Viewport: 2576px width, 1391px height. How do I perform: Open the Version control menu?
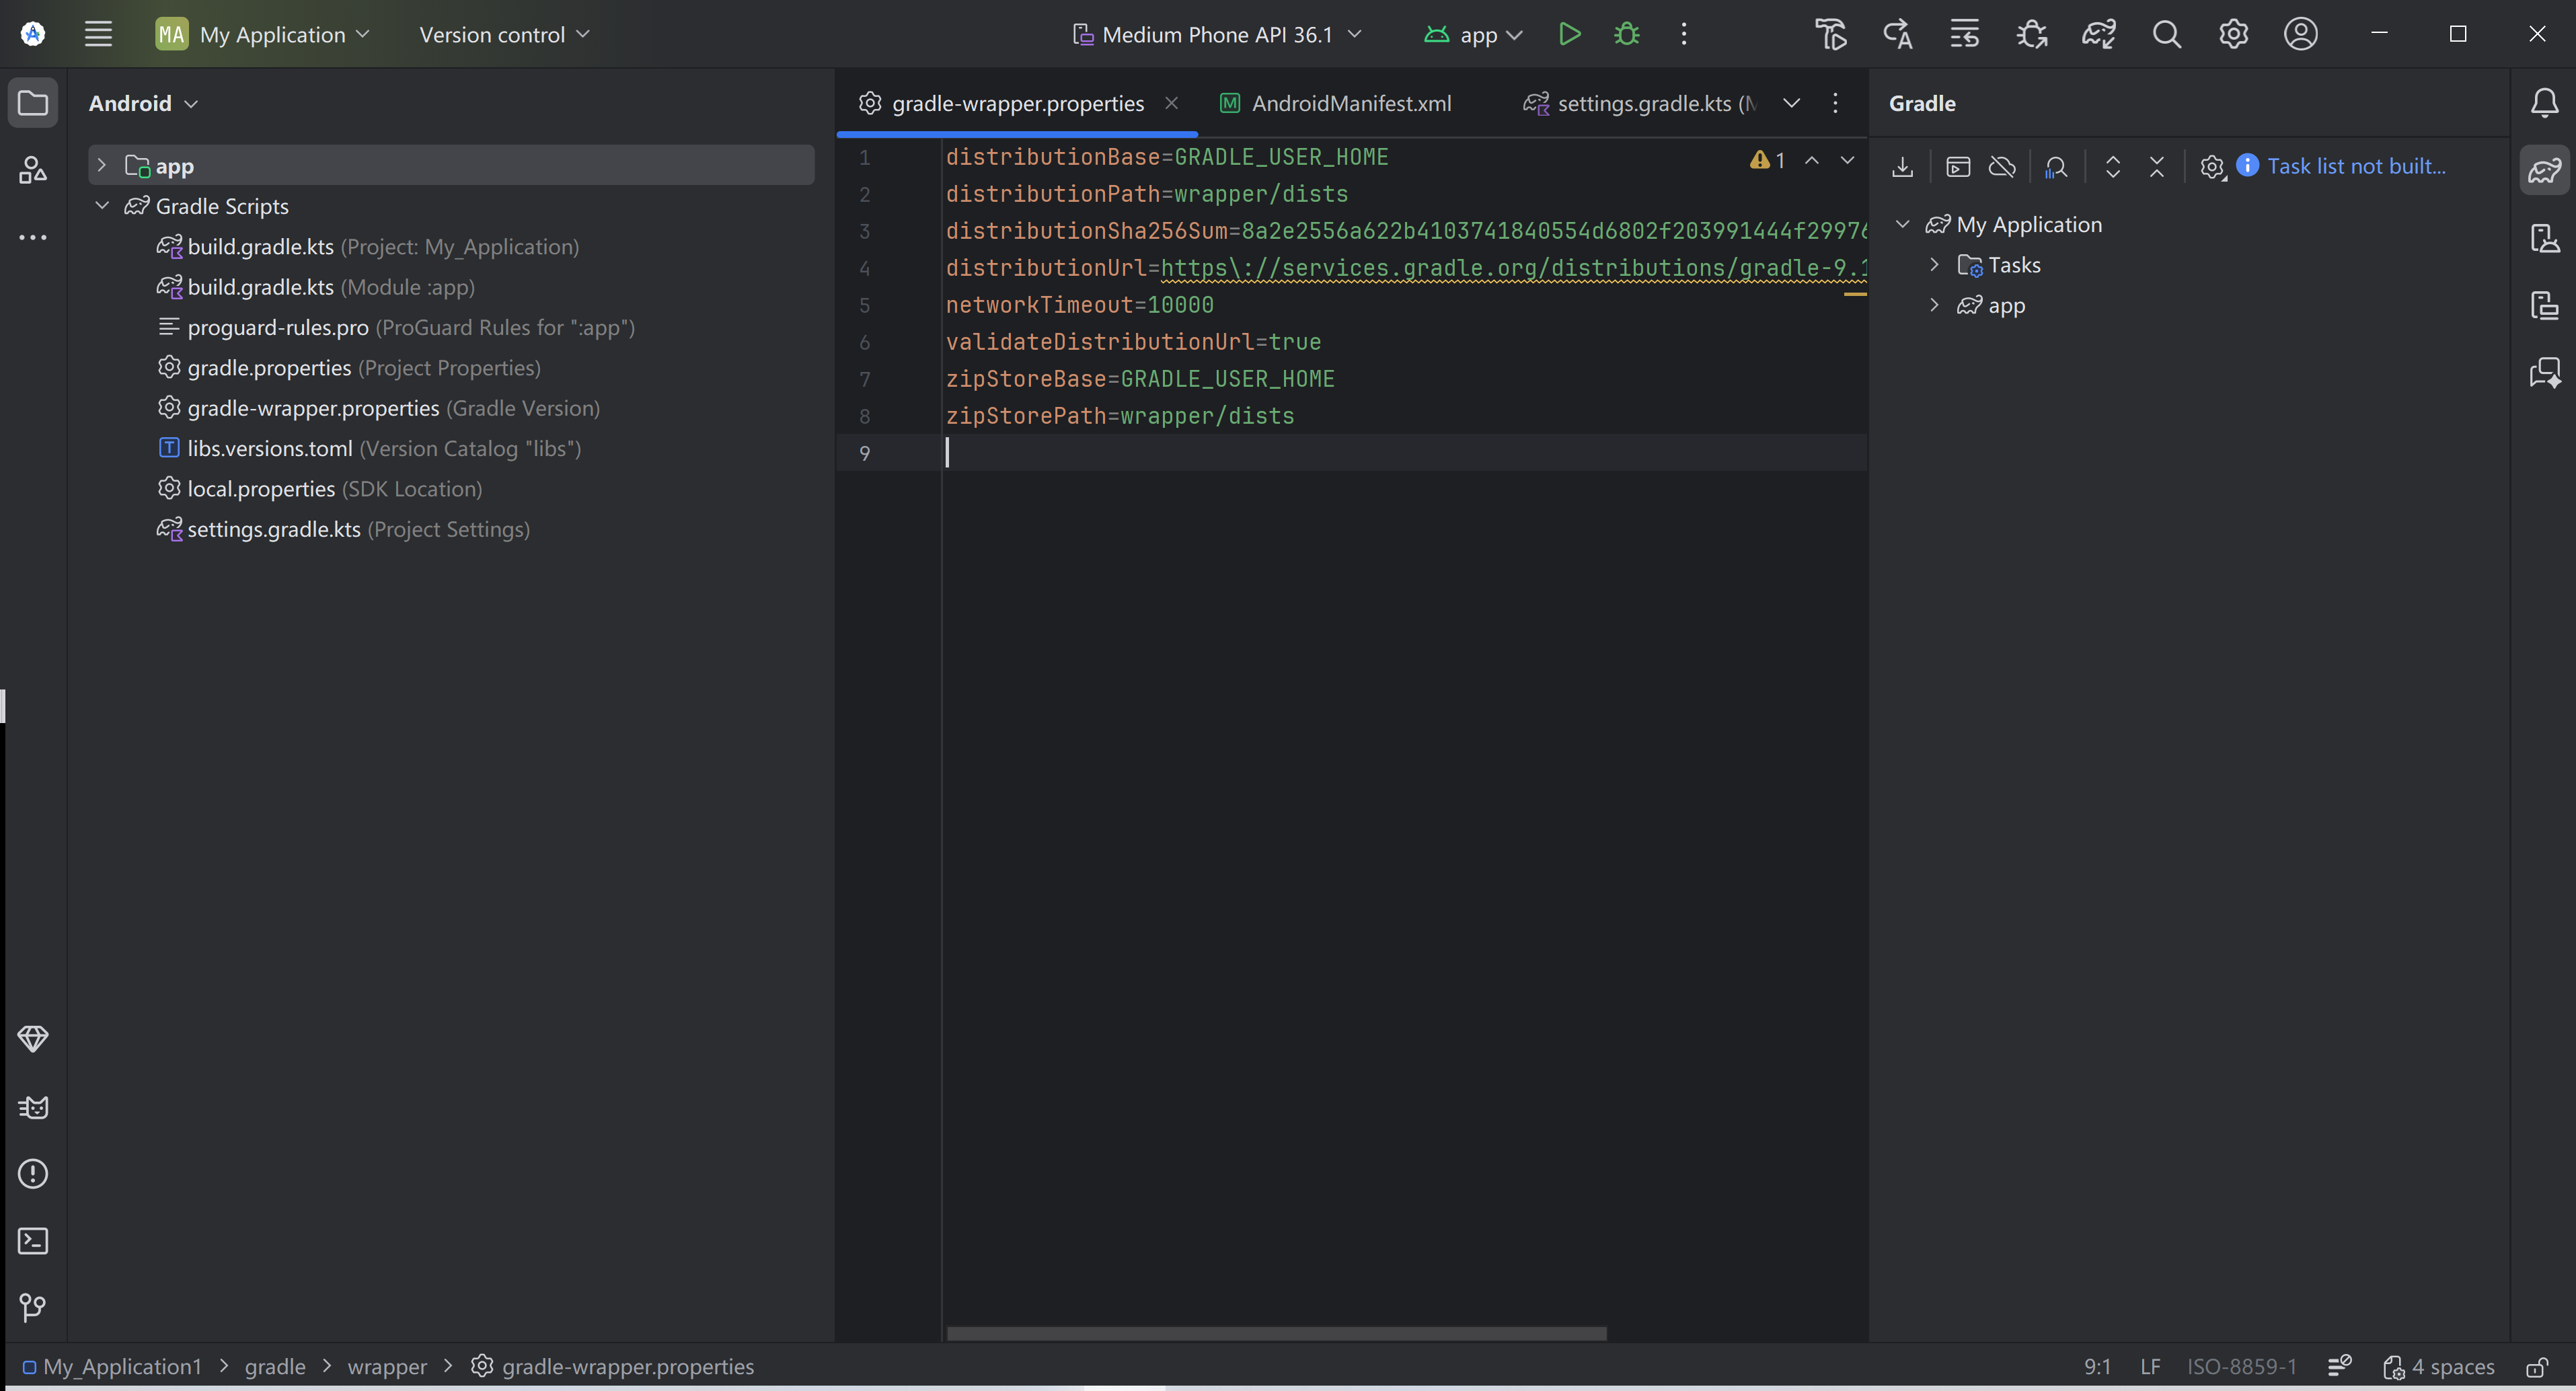504,34
